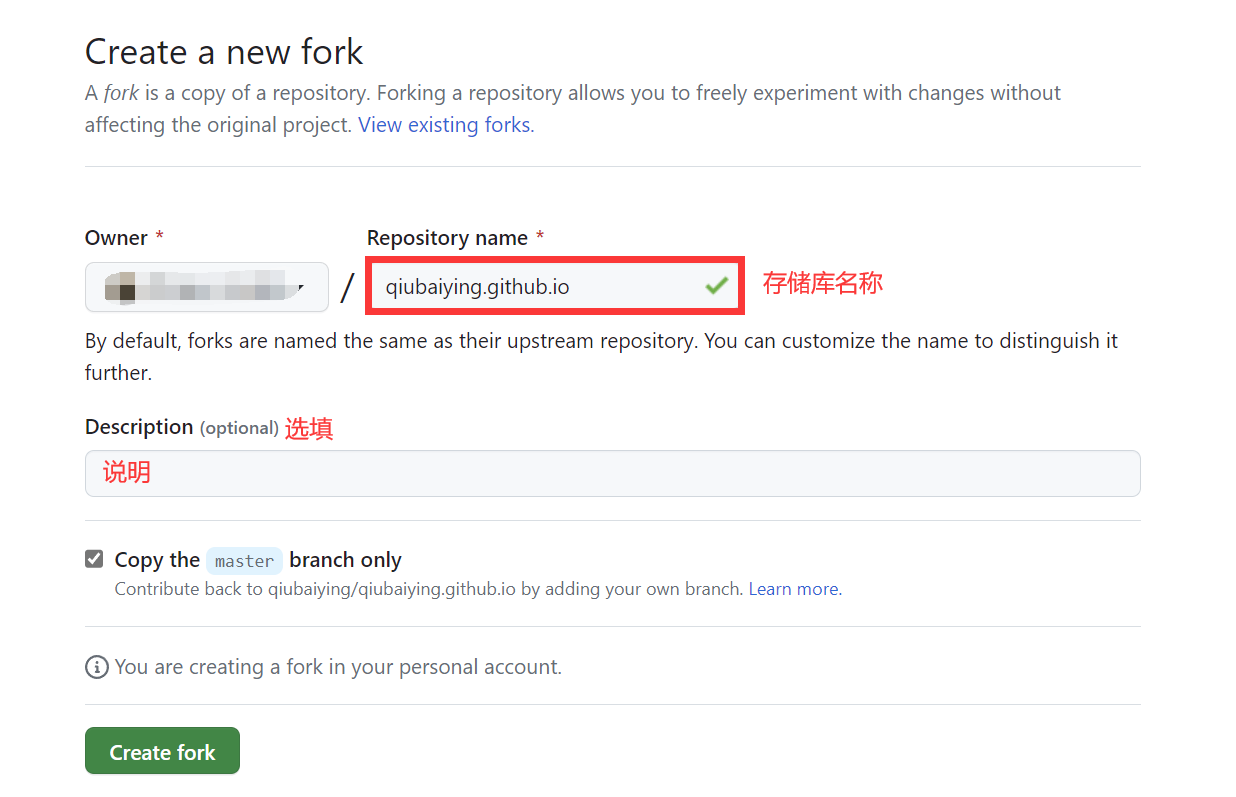Click the personal account notice text
The width and height of the screenshot is (1236, 797).
338,667
